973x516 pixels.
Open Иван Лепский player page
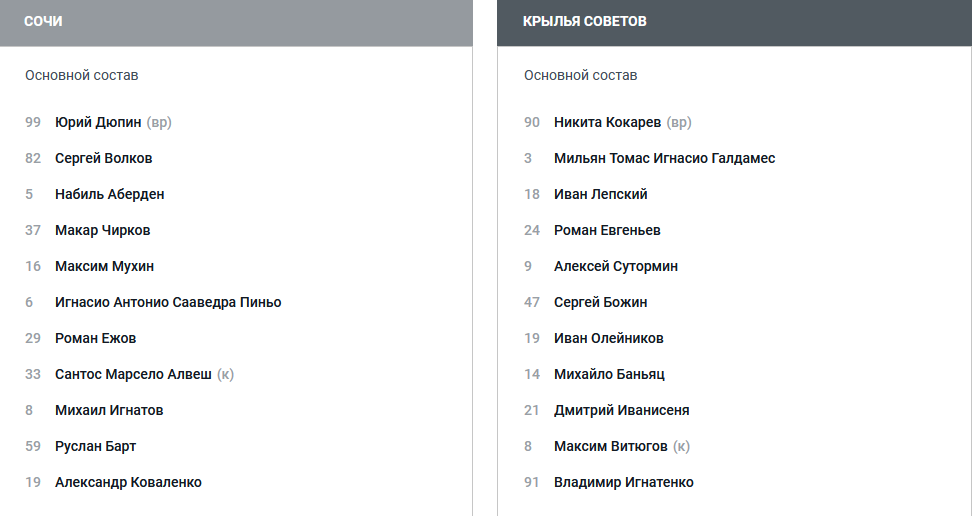click(600, 194)
